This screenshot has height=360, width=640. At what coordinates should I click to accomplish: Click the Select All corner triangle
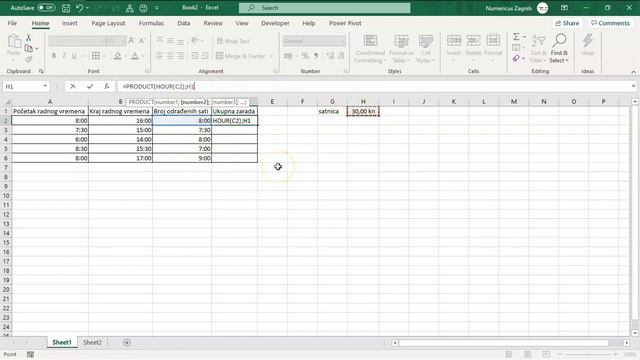7,102
